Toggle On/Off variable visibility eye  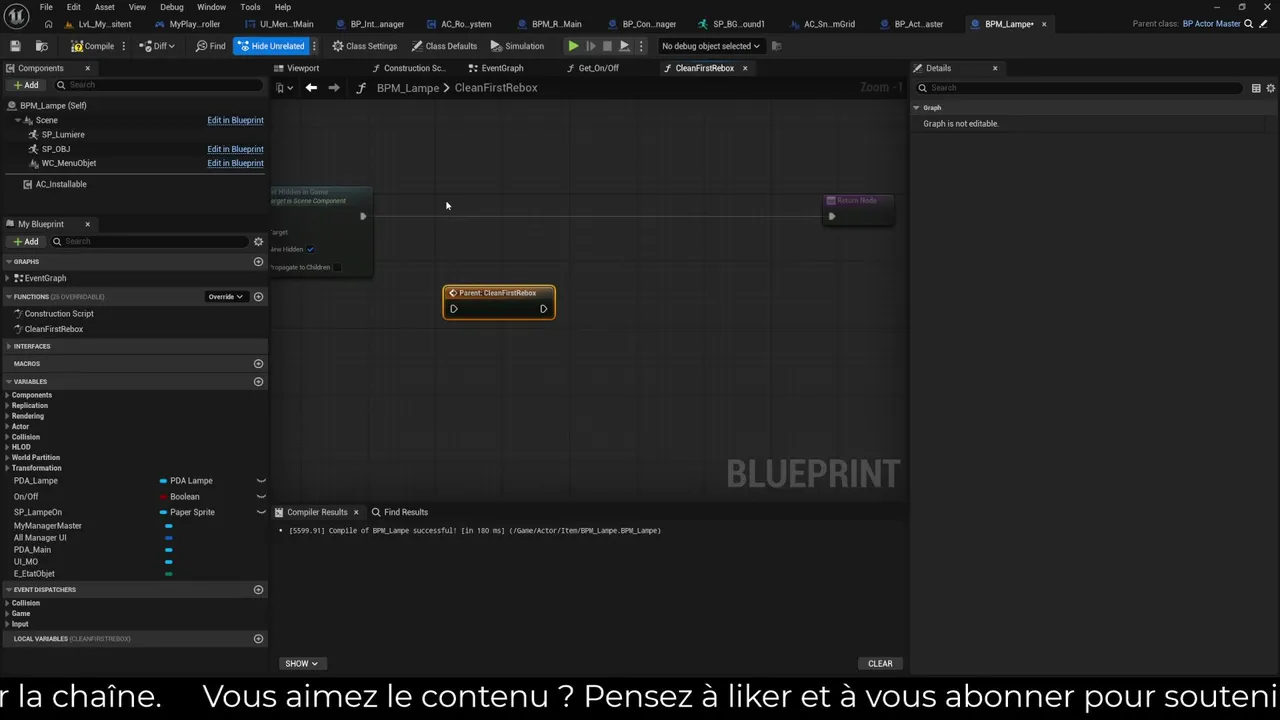pyautogui.click(x=261, y=497)
